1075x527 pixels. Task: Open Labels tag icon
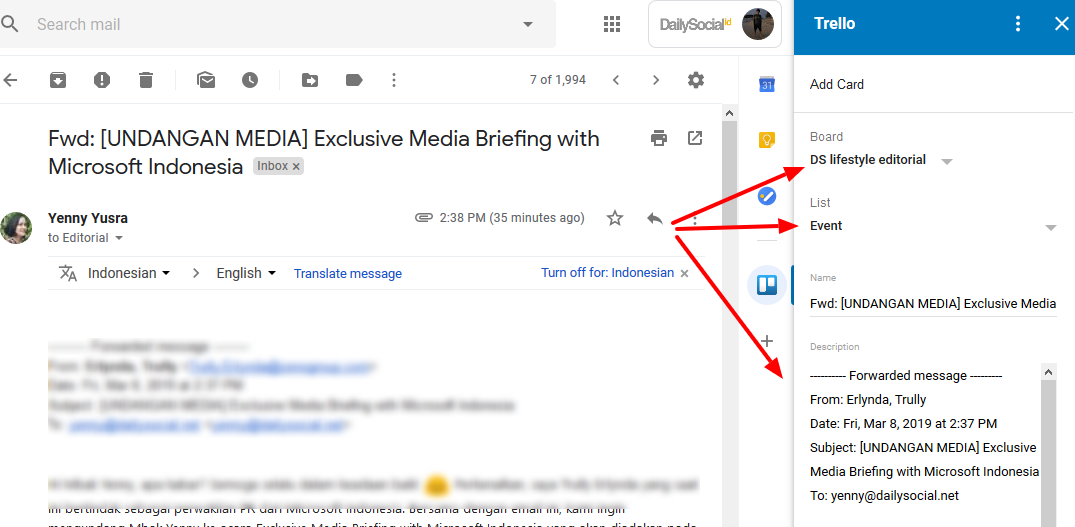pyautogui.click(x=354, y=80)
